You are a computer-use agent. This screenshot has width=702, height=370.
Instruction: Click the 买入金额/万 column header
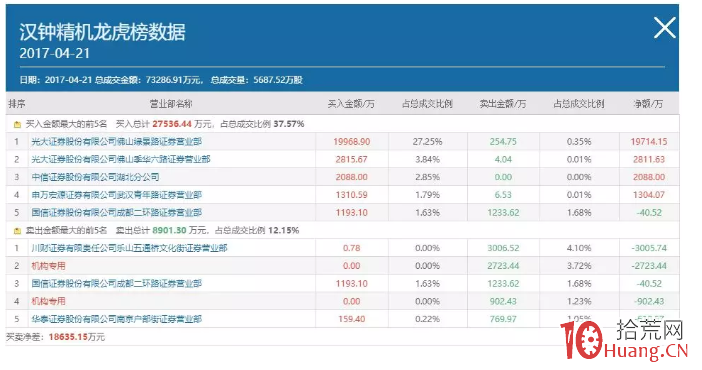pyautogui.click(x=351, y=104)
